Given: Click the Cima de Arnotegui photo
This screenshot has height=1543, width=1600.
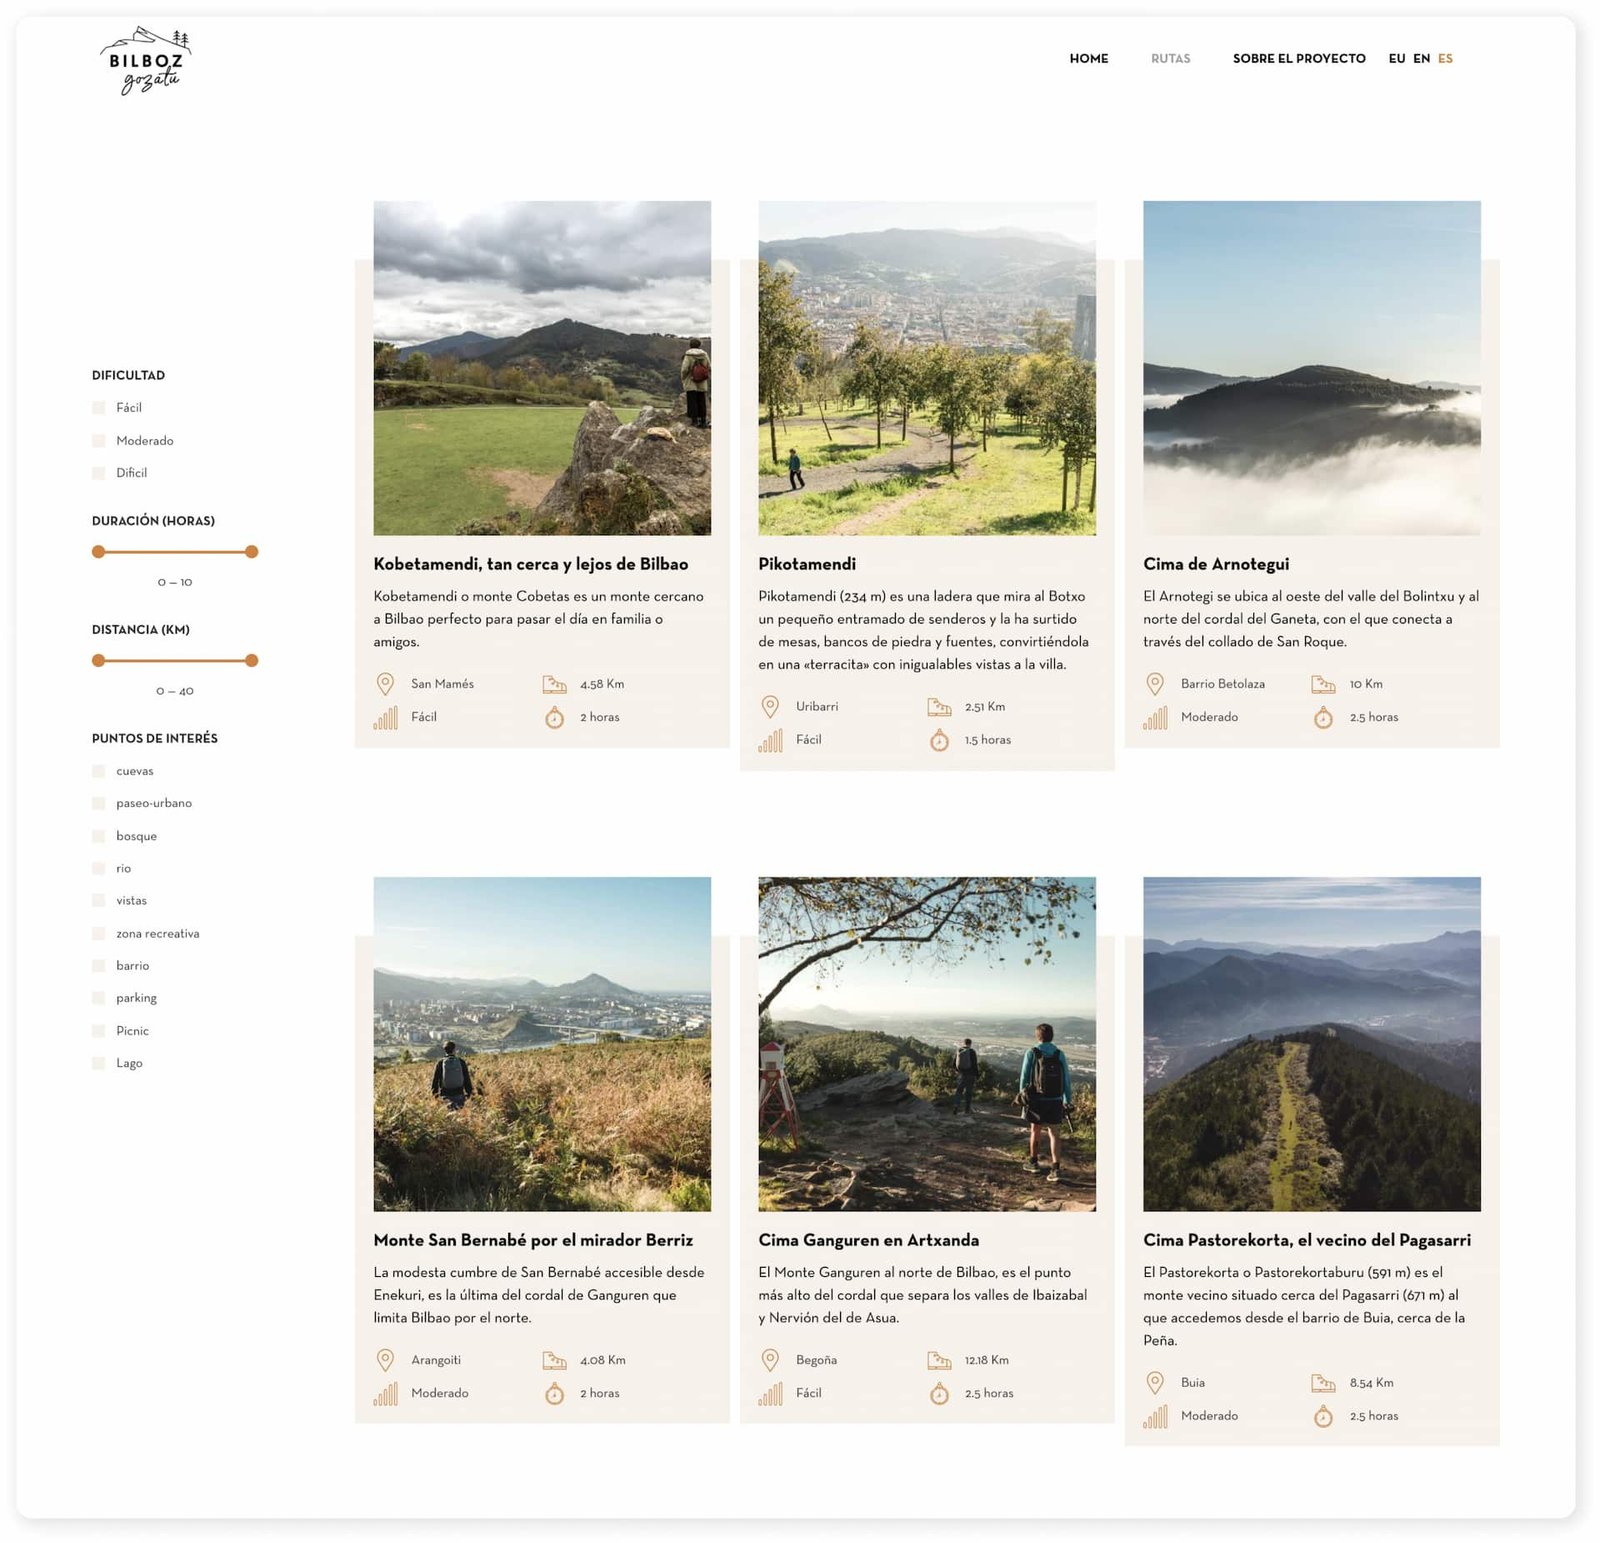Looking at the screenshot, I should coord(1312,368).
